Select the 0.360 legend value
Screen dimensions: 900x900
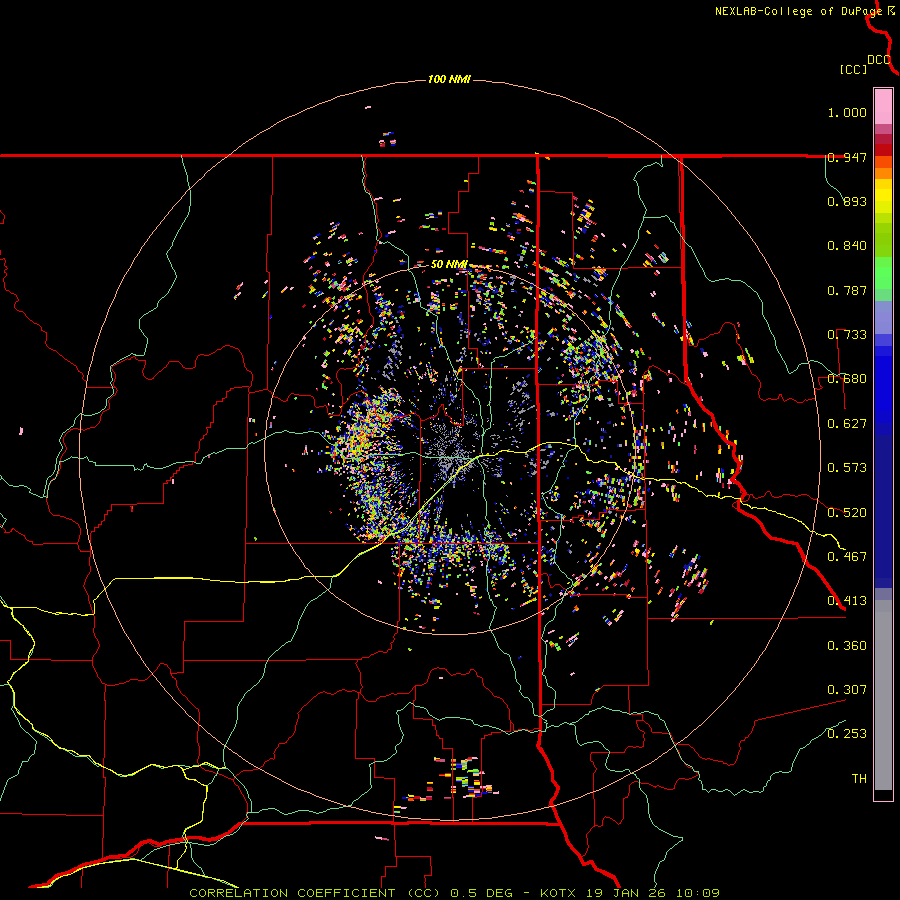847,646
